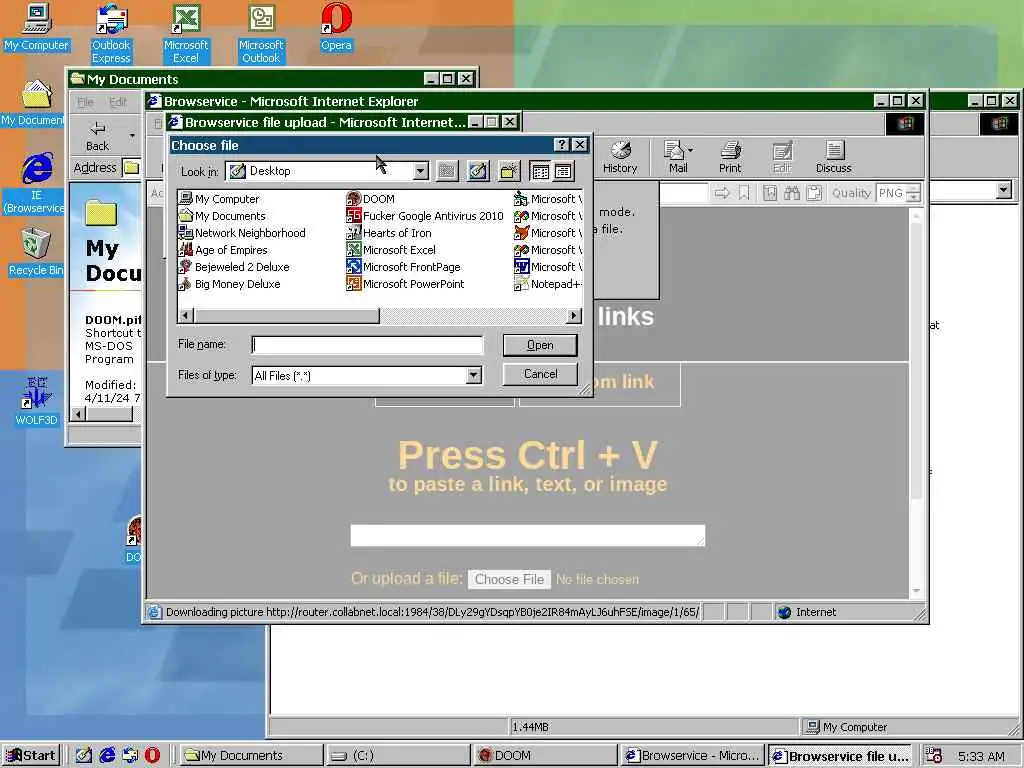
Task: Expand the Look in Desktop dropdown
Action: [421, 171]
